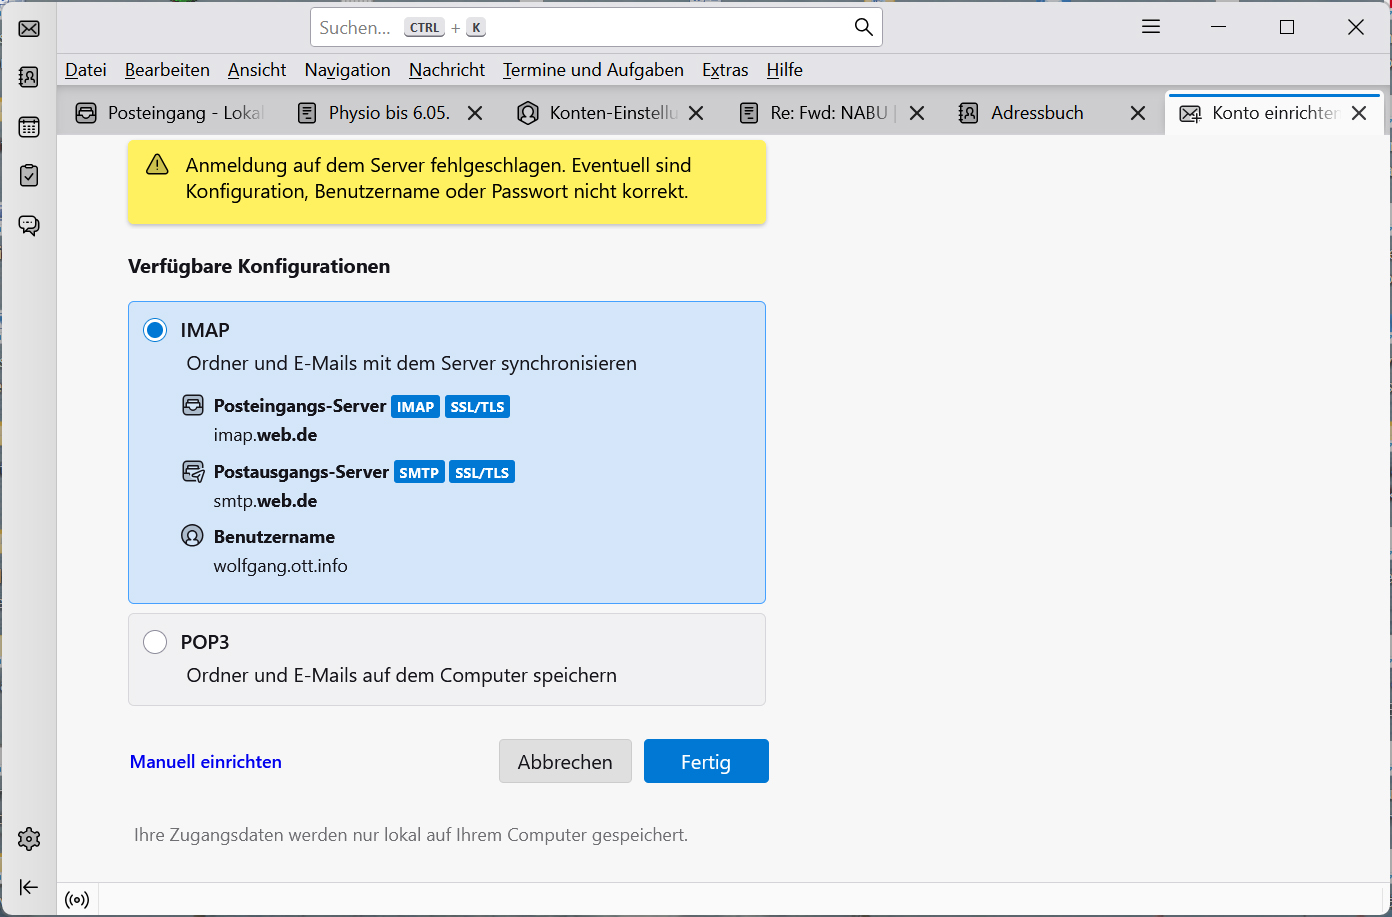Click the 'Manuell einrichten' link

(x=206, y=762)
